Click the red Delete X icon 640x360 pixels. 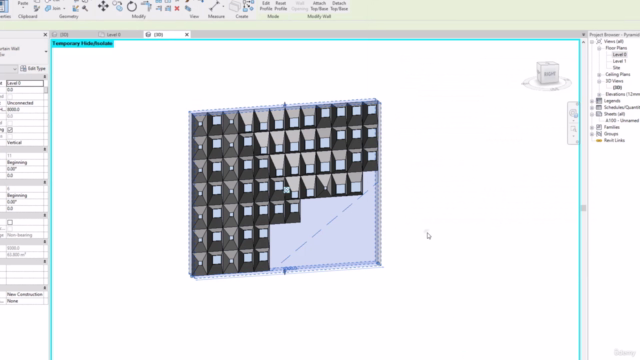click(x=177, y=9)
